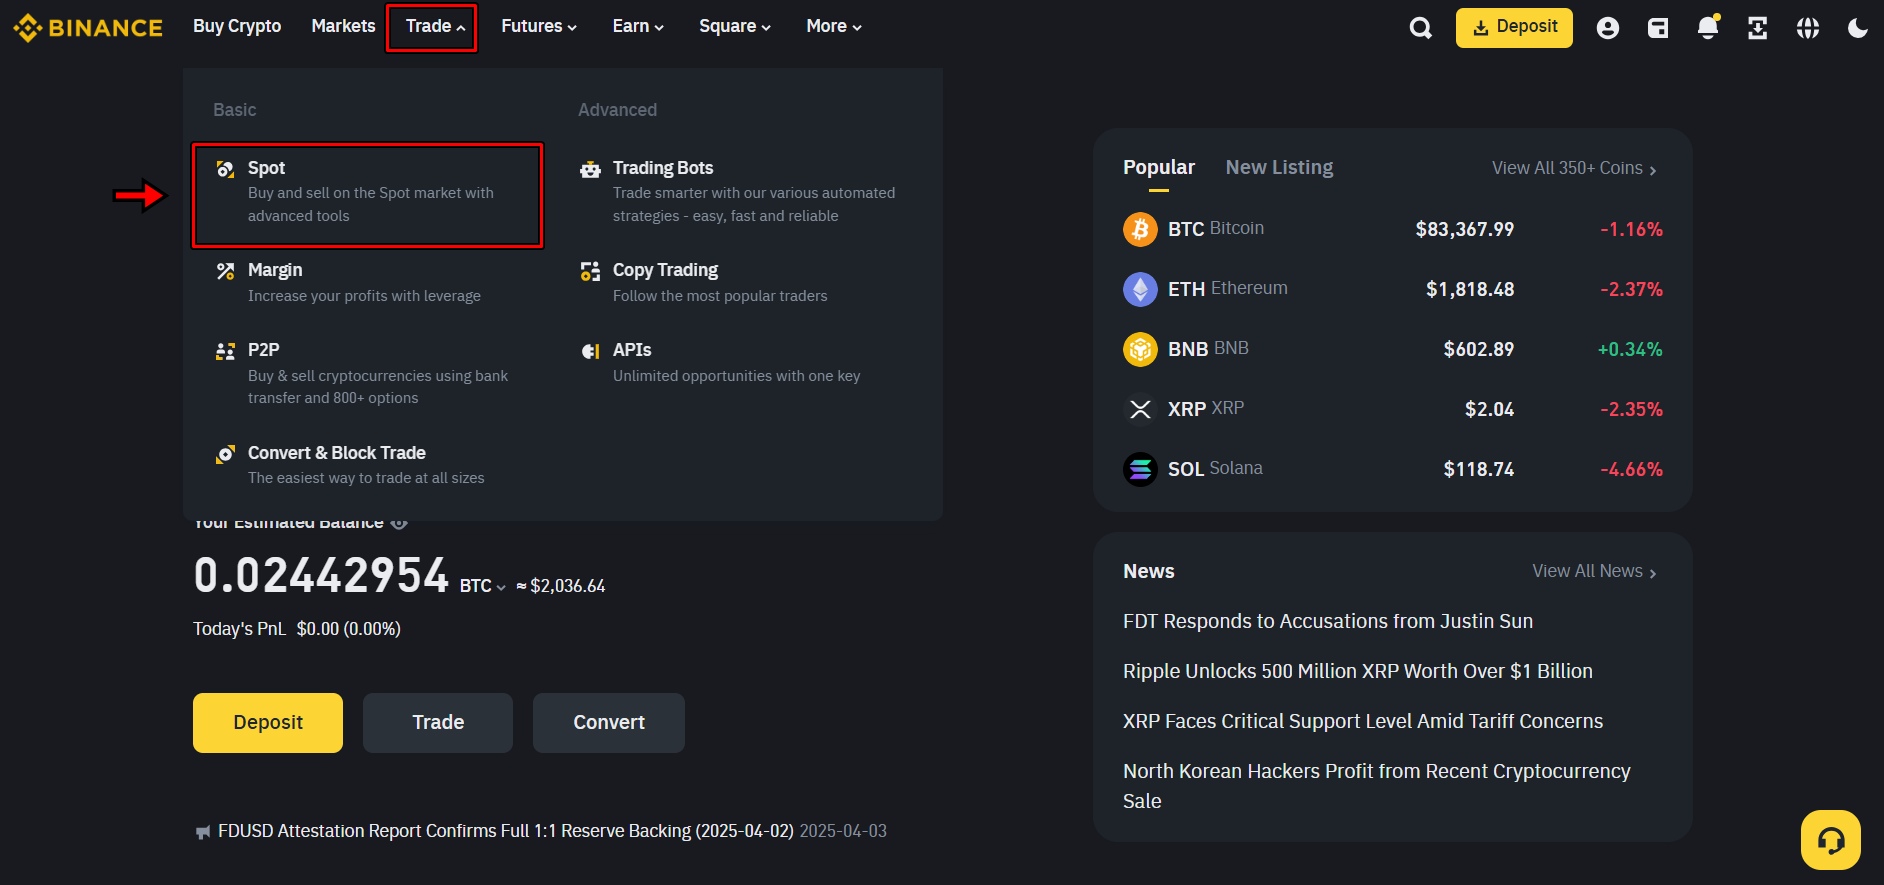Open the Markets menu item

click(343, 26)
